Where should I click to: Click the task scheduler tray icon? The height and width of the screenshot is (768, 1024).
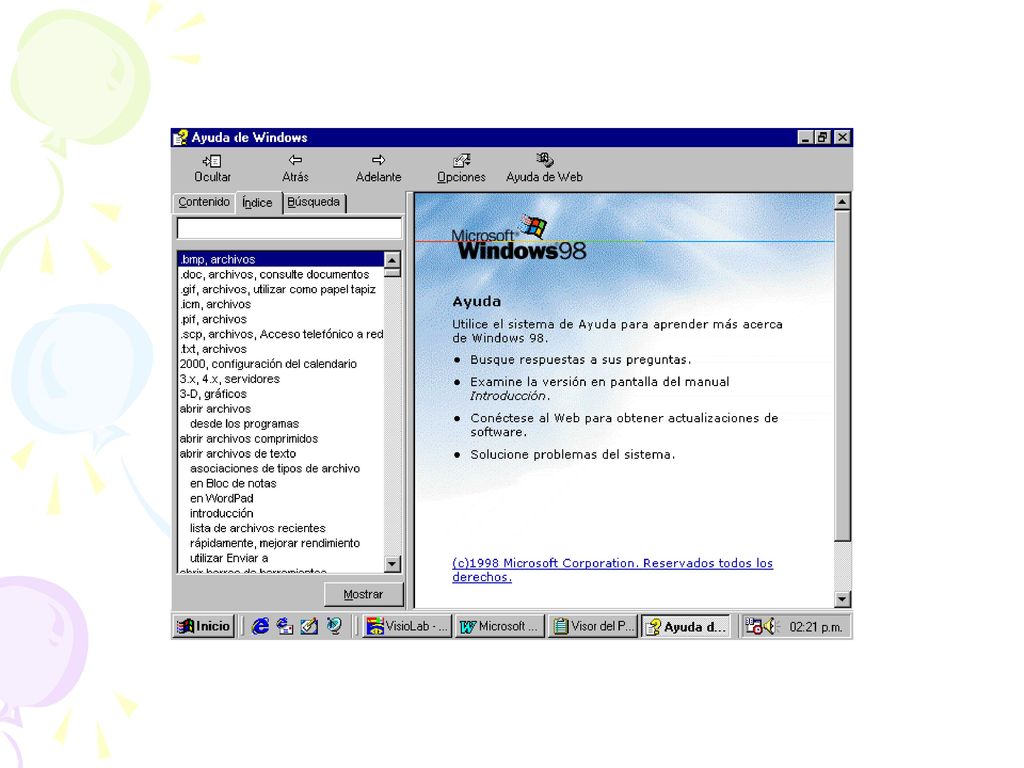754,626
